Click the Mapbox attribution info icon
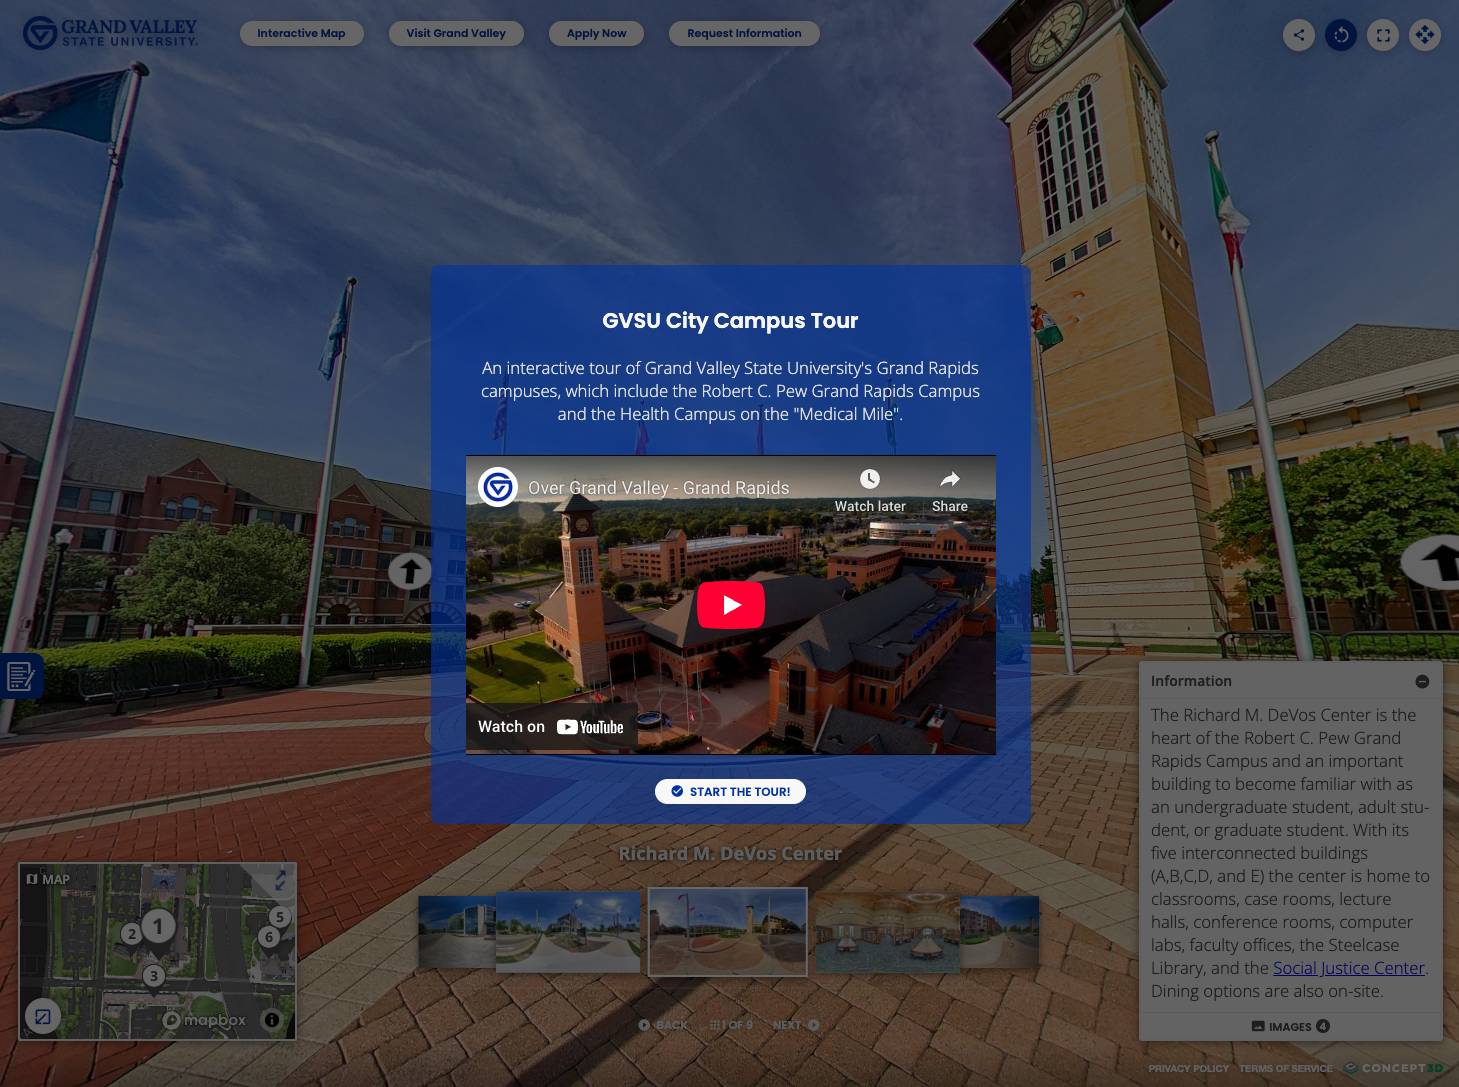The height and width of the screenshot is (1087, 1459). 270,1020
